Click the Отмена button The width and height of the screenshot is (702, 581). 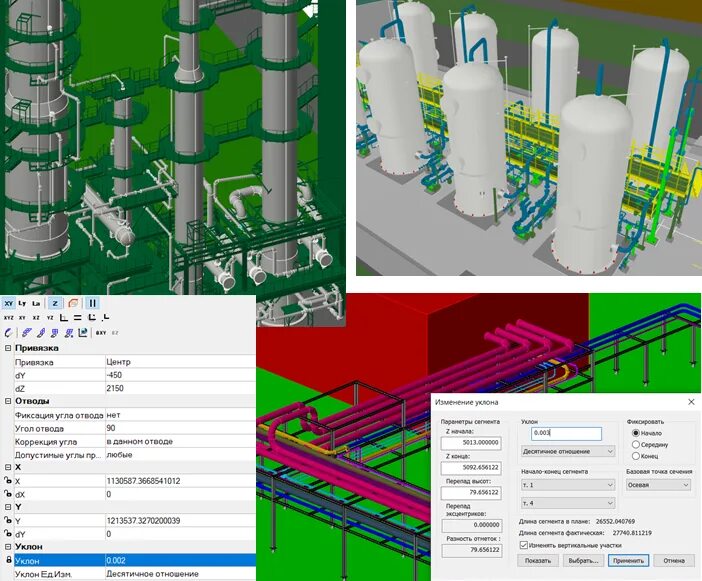pyautogui.click(x=674, y=560)
